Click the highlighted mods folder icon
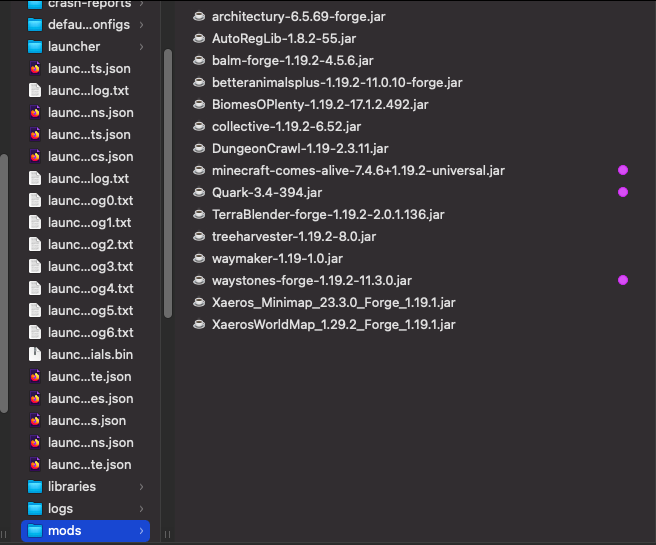The width and height of the screenshot is (656, 545). point(35,531)
